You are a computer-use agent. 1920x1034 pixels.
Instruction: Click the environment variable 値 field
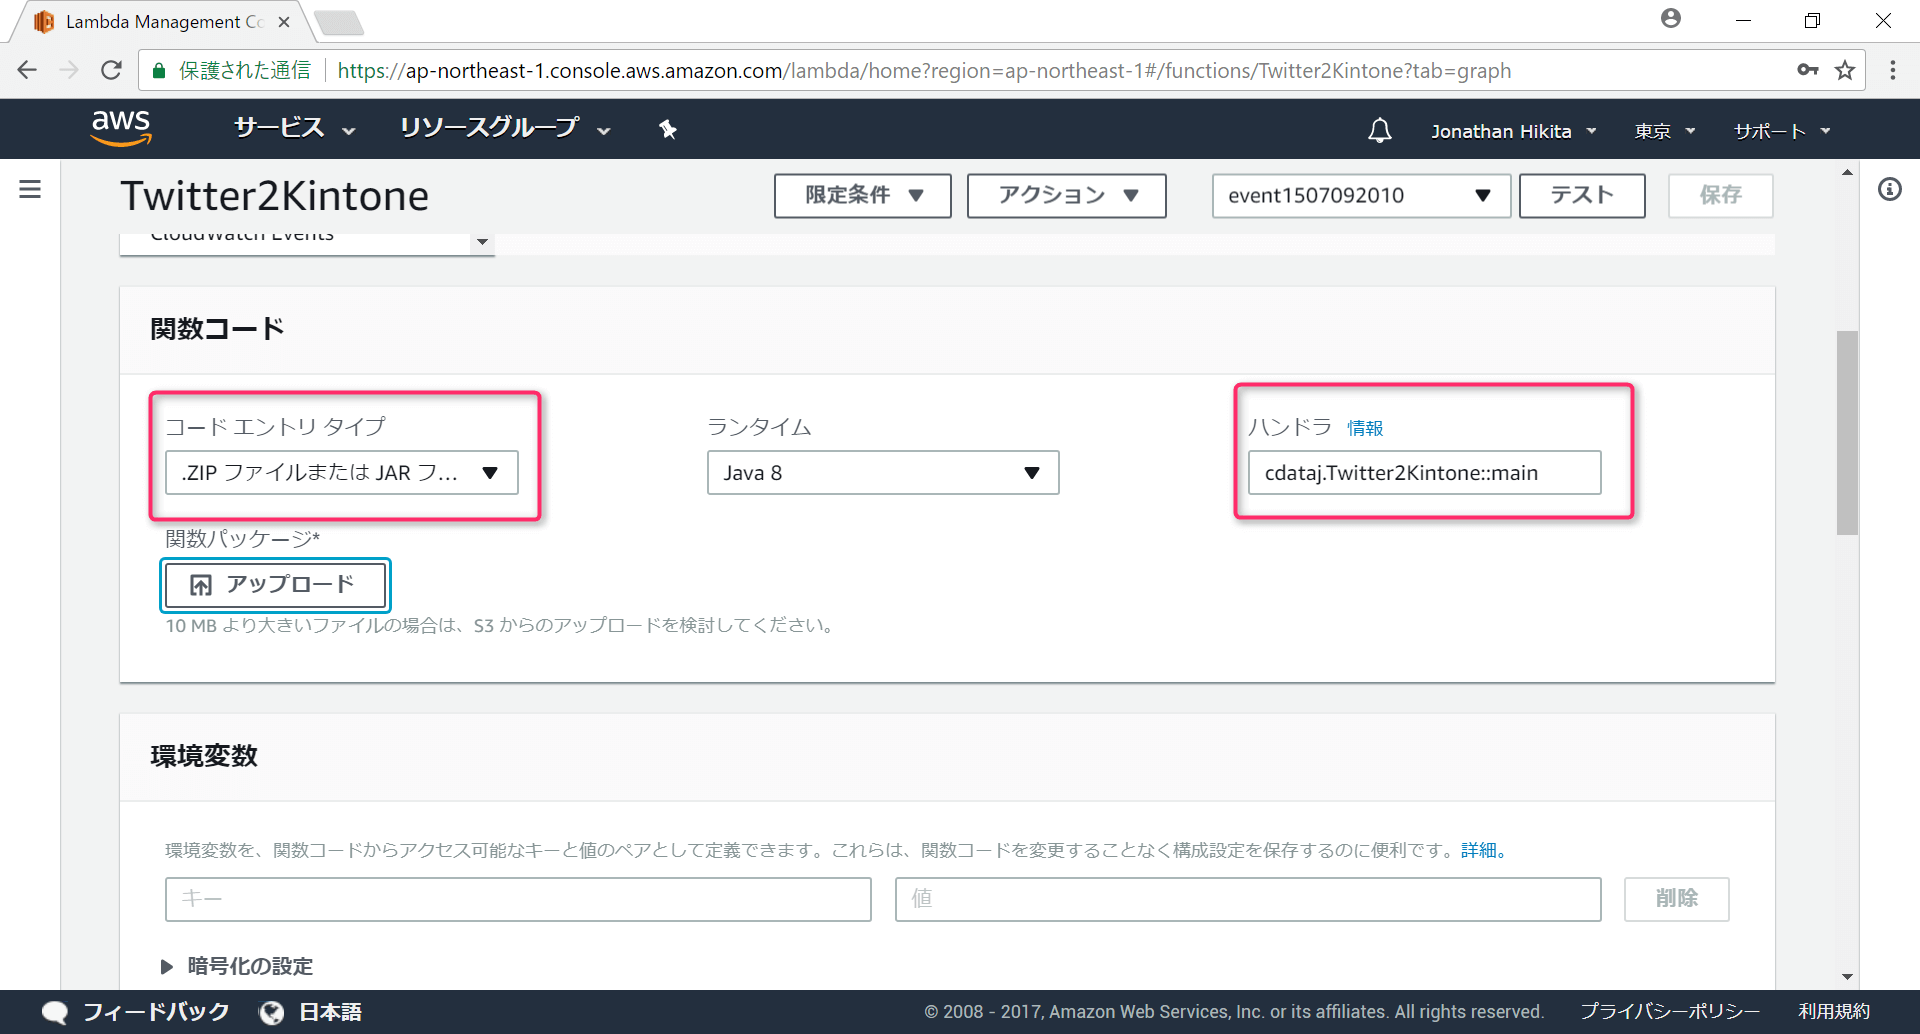1248,899
